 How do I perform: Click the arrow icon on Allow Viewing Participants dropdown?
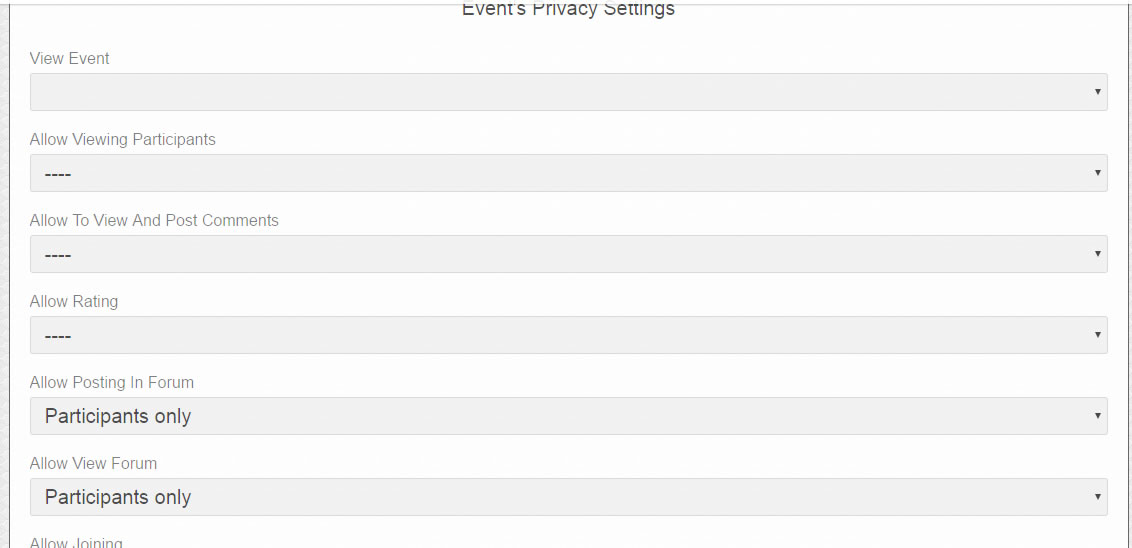coord(1098,173)
